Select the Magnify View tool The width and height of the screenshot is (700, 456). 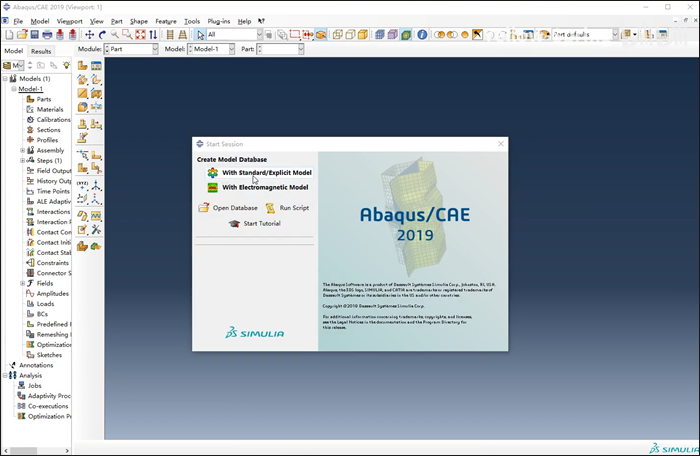[x=115, y=34]
